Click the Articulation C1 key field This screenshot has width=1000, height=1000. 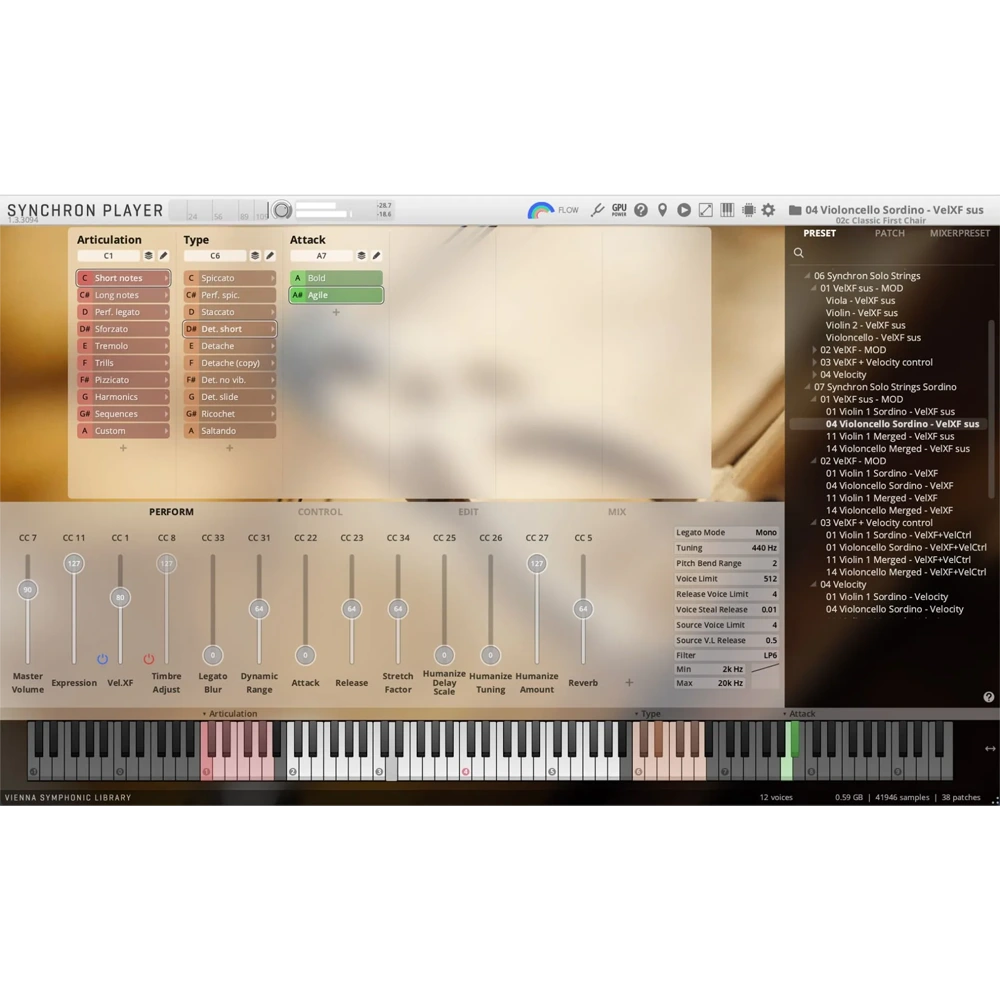click(x=108, y=256)
